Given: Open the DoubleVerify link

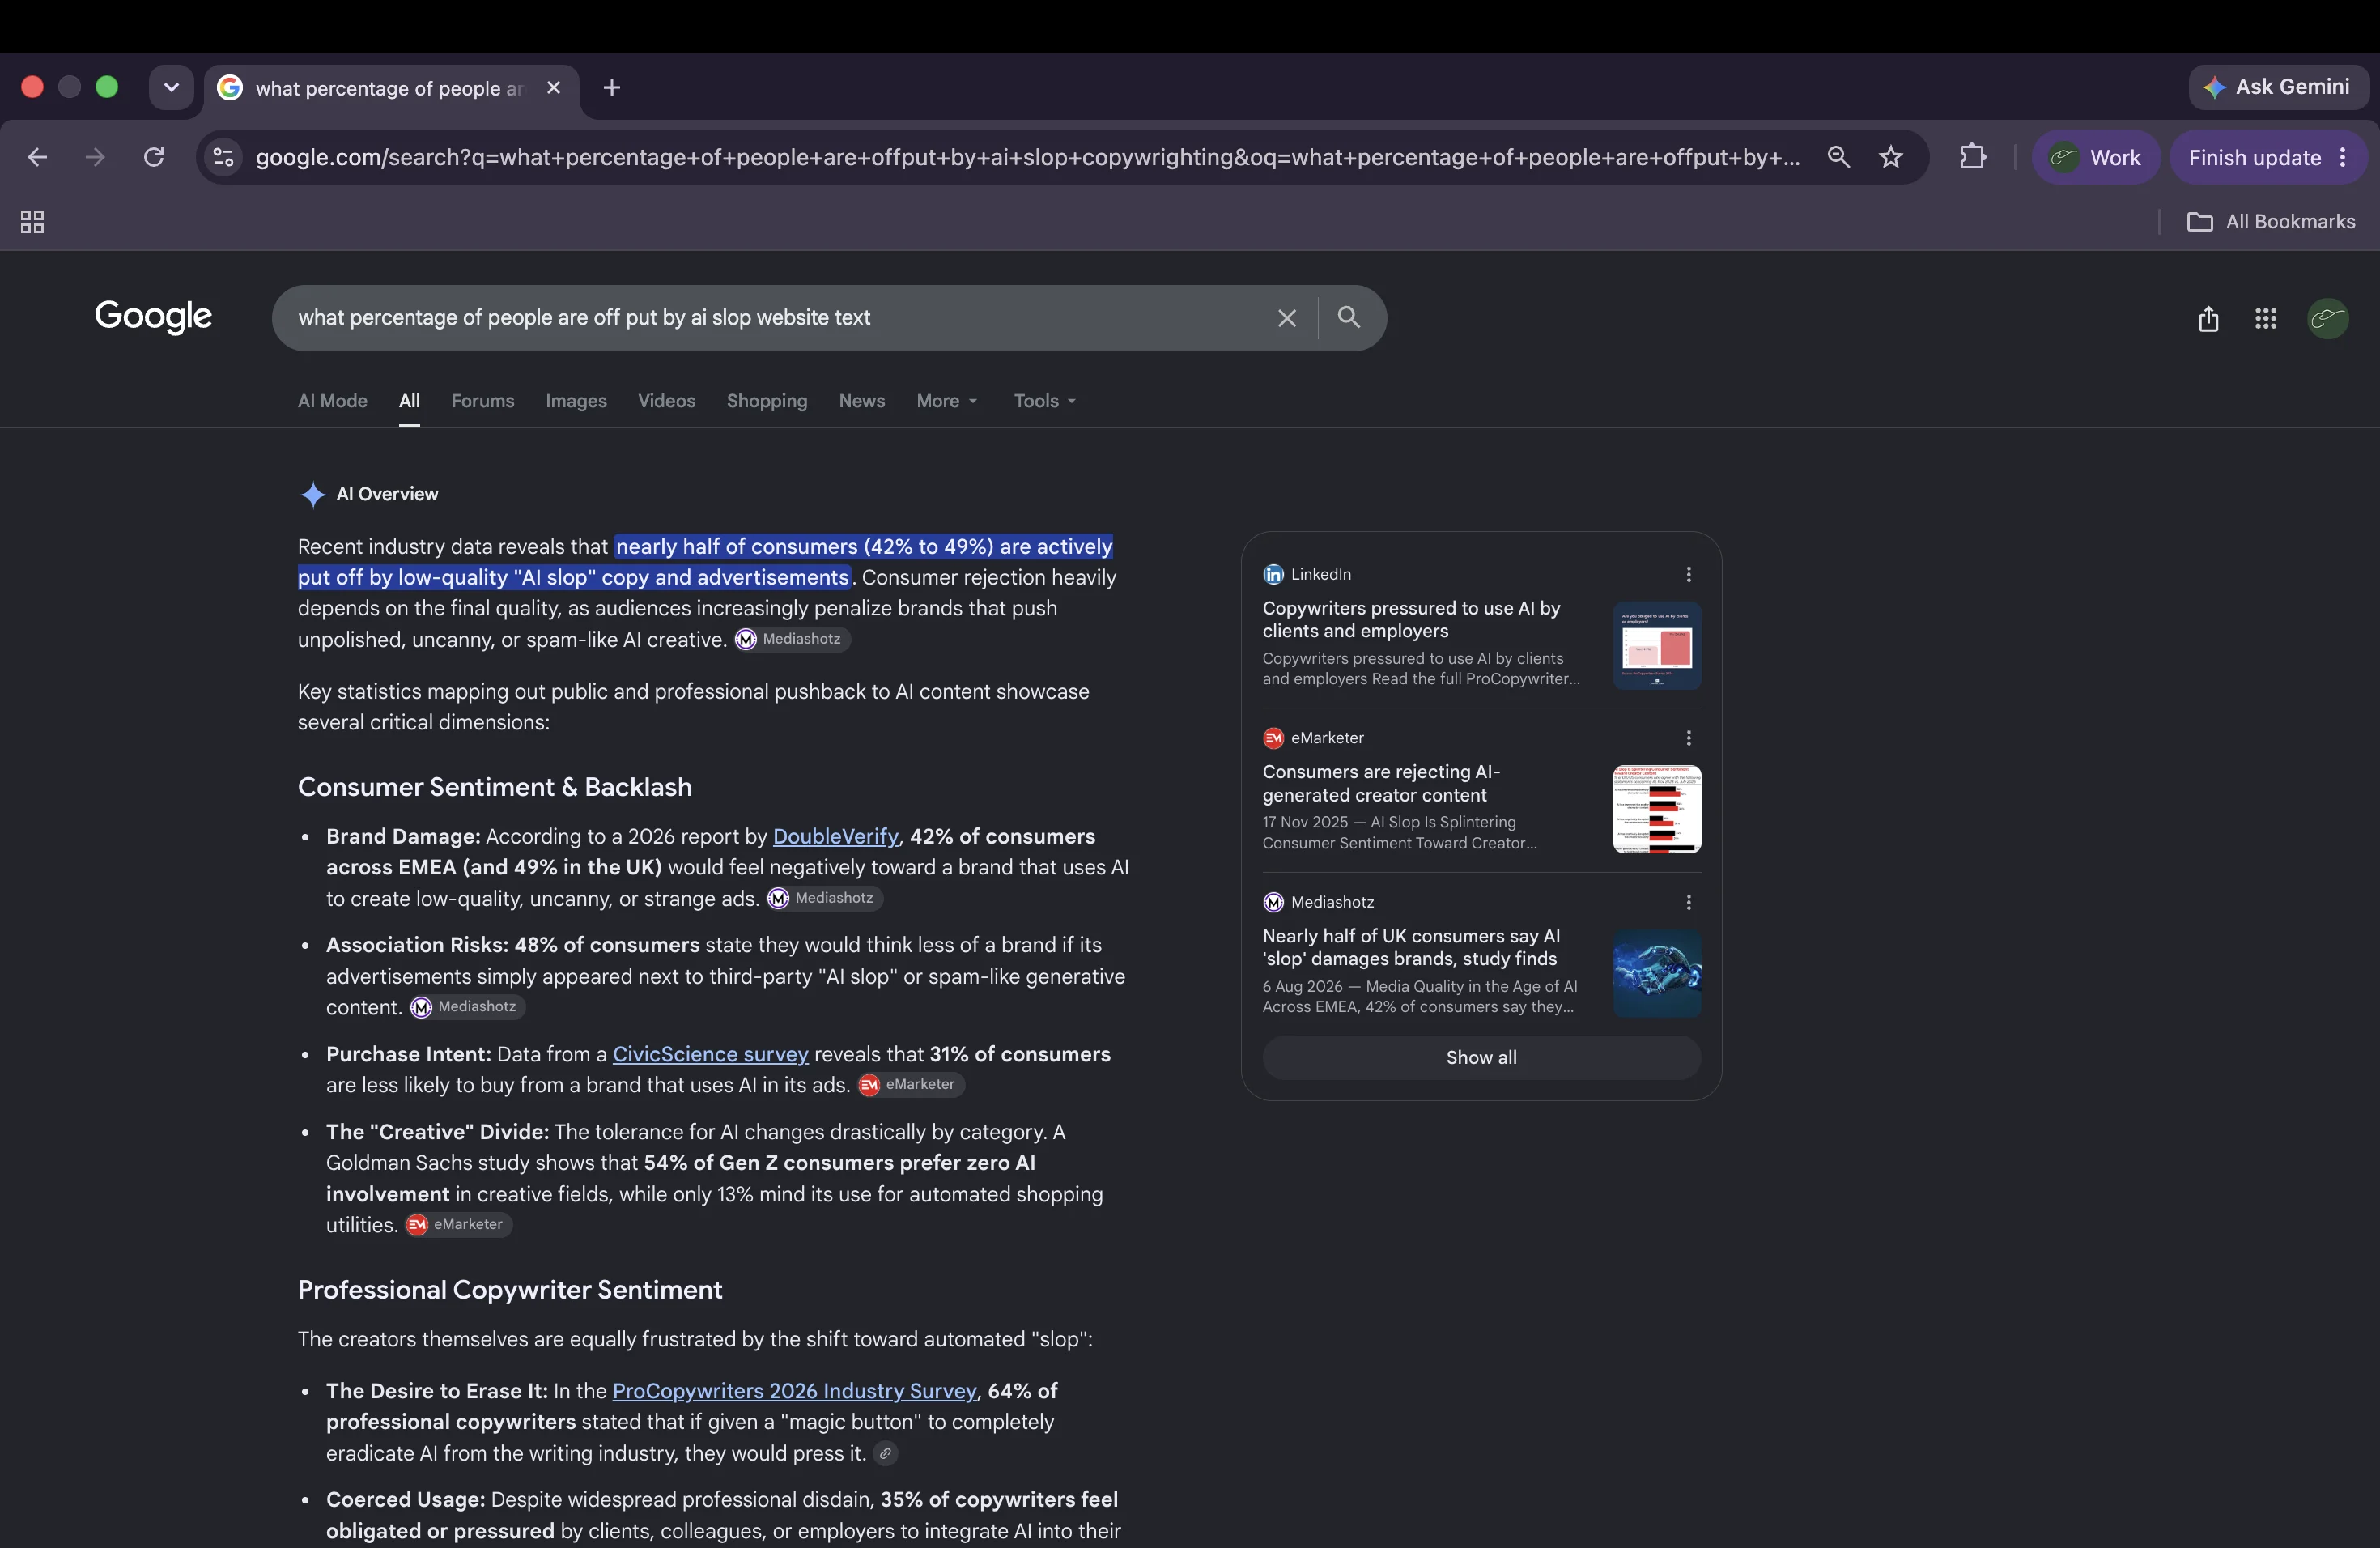Looking at the screenshot, I should tap(835, 837).
